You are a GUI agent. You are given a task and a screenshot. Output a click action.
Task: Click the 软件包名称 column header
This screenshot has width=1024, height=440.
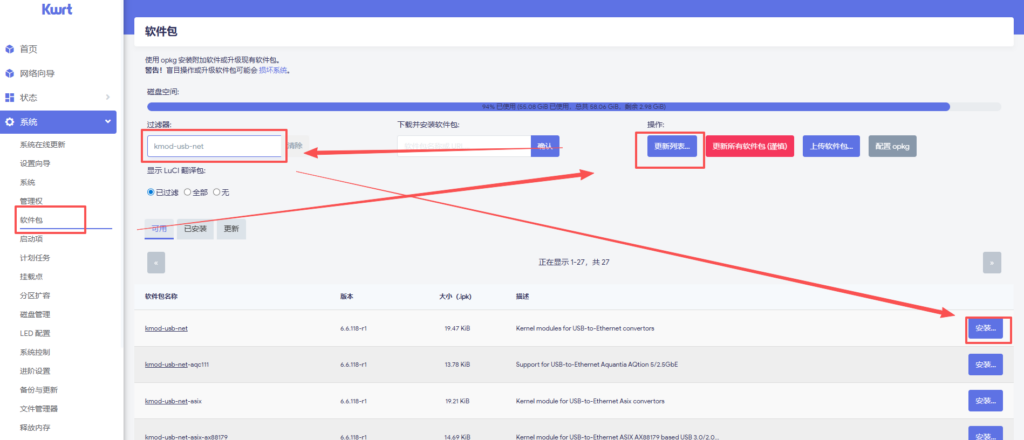click(x=161, y=296)
